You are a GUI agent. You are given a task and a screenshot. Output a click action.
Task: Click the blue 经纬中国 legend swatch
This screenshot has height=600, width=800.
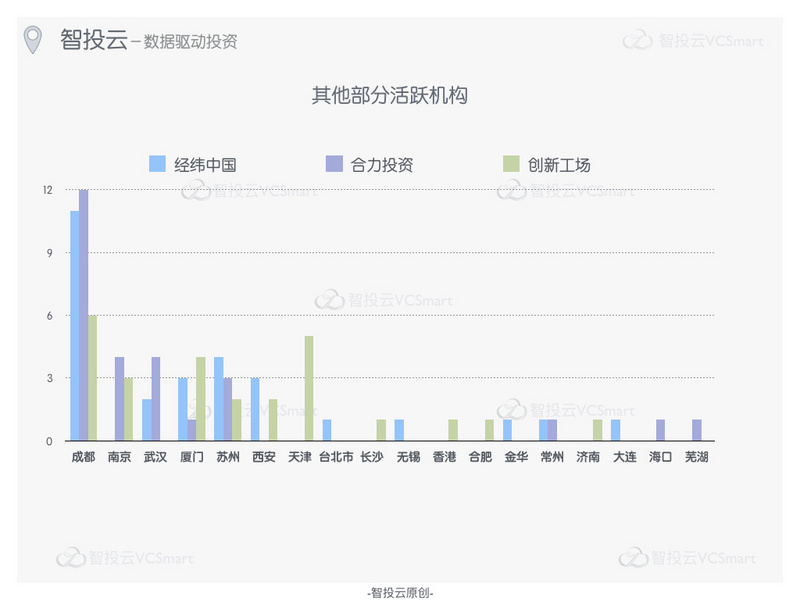(157, 164)
